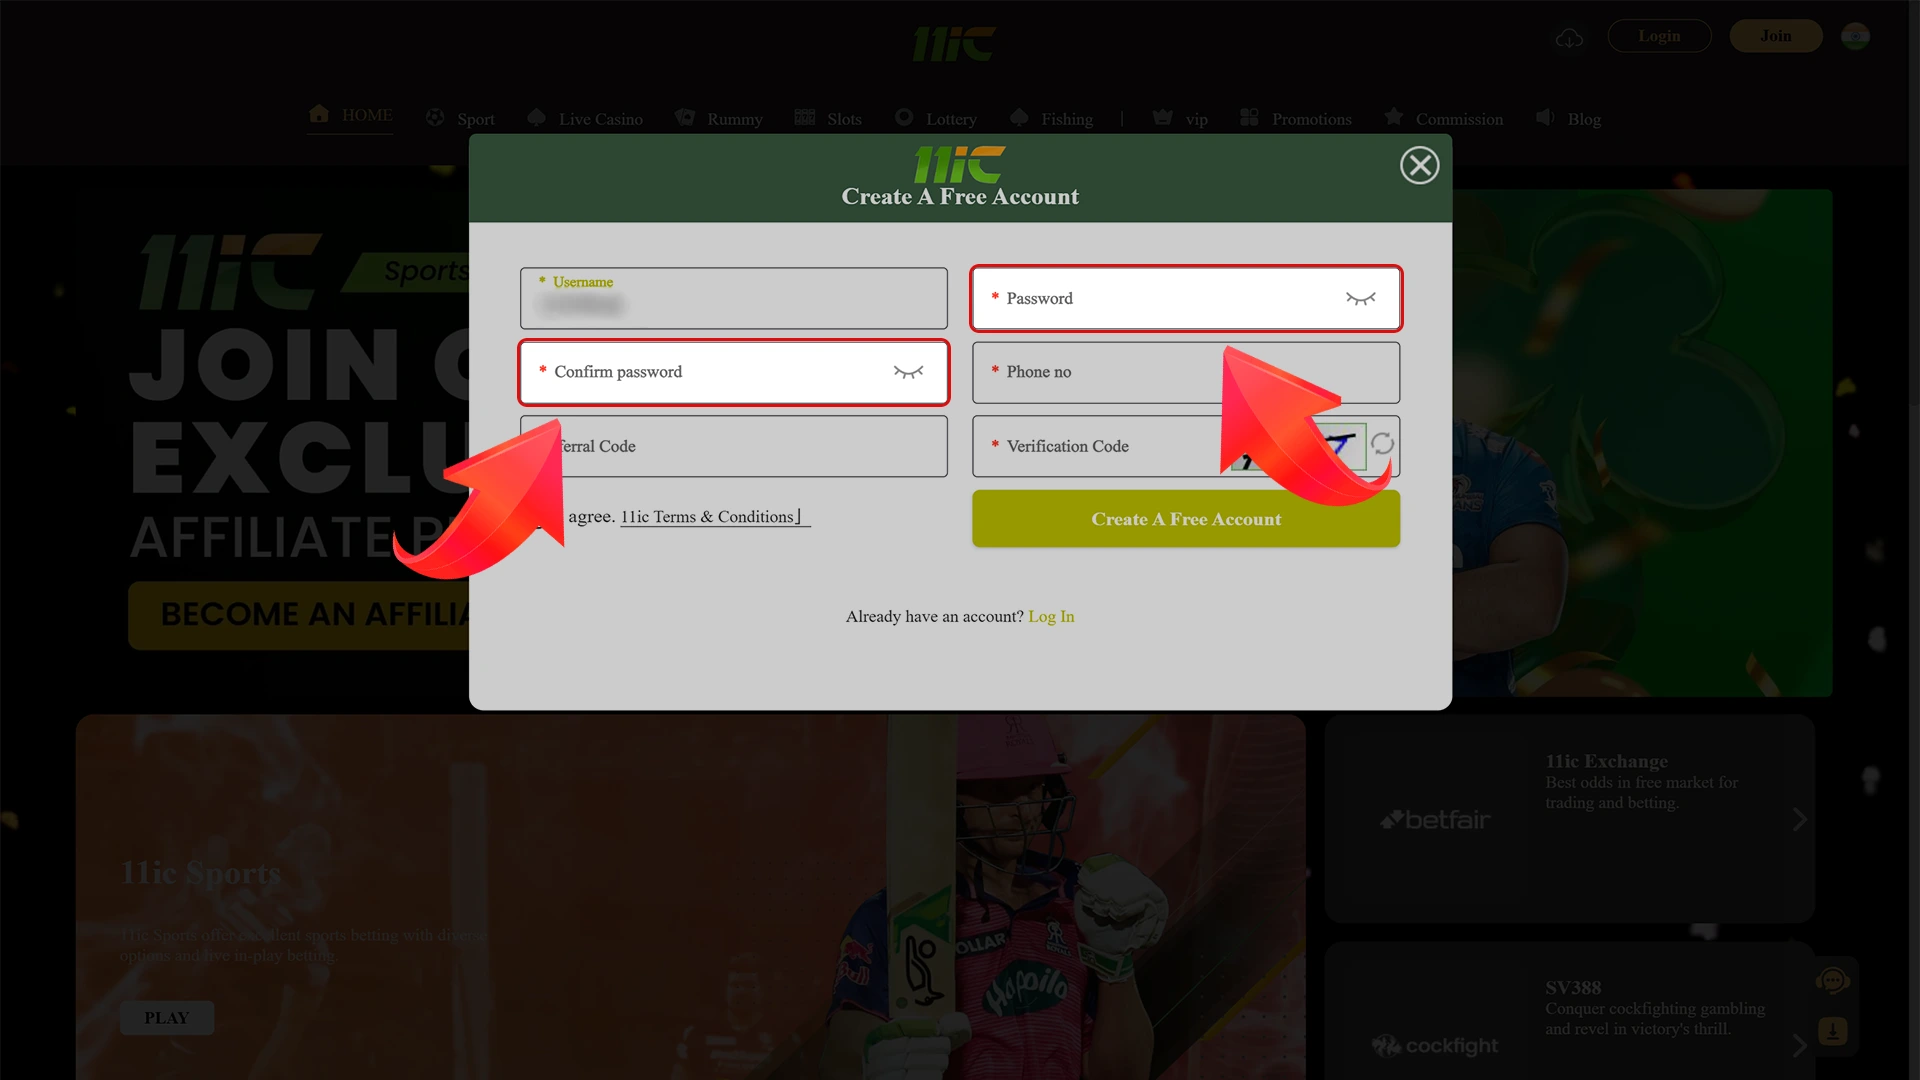Click the Phone no input field
This screenshot has width=1920, height=1080.
point(1185,372)
